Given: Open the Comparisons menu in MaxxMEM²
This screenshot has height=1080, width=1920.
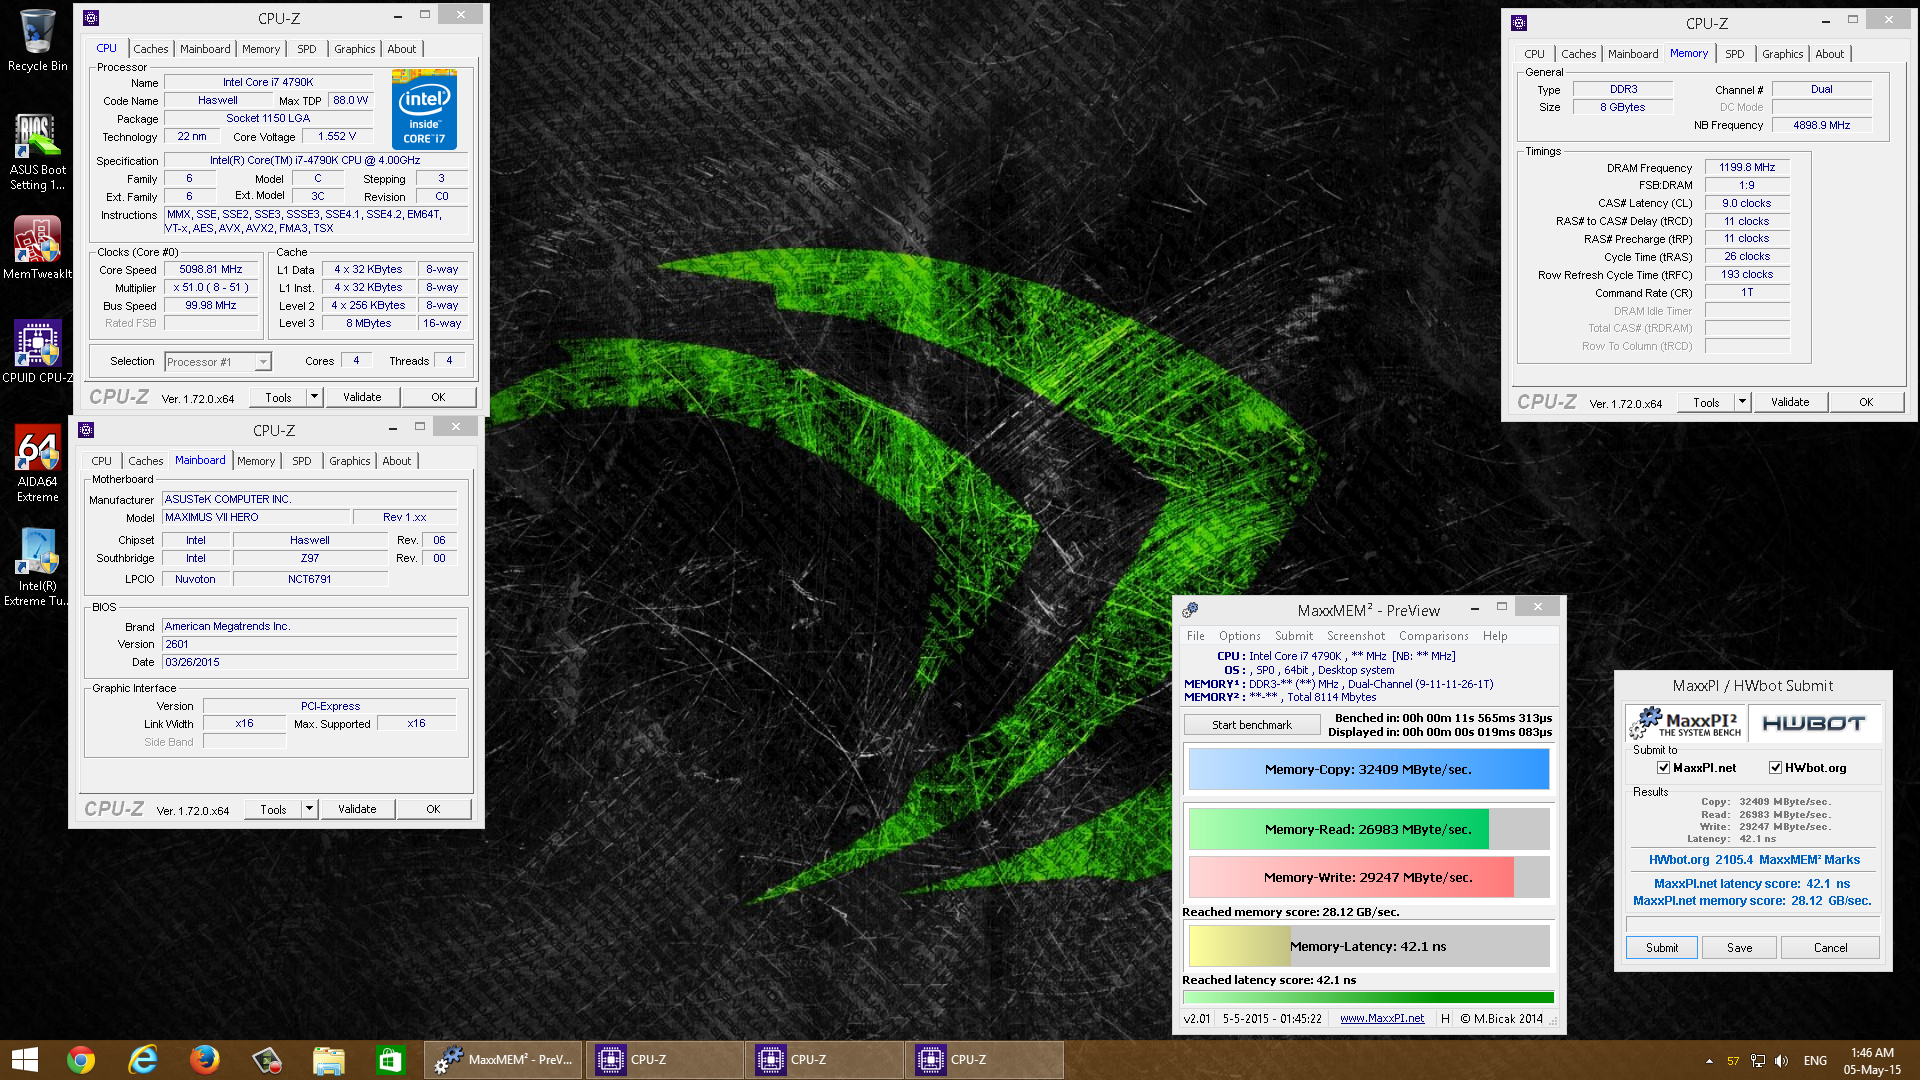Looking at the screenshot, I should coord(1434,636).
